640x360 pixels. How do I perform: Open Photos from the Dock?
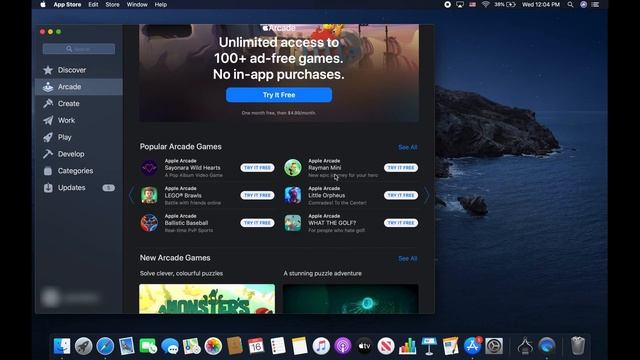[213, 346]
